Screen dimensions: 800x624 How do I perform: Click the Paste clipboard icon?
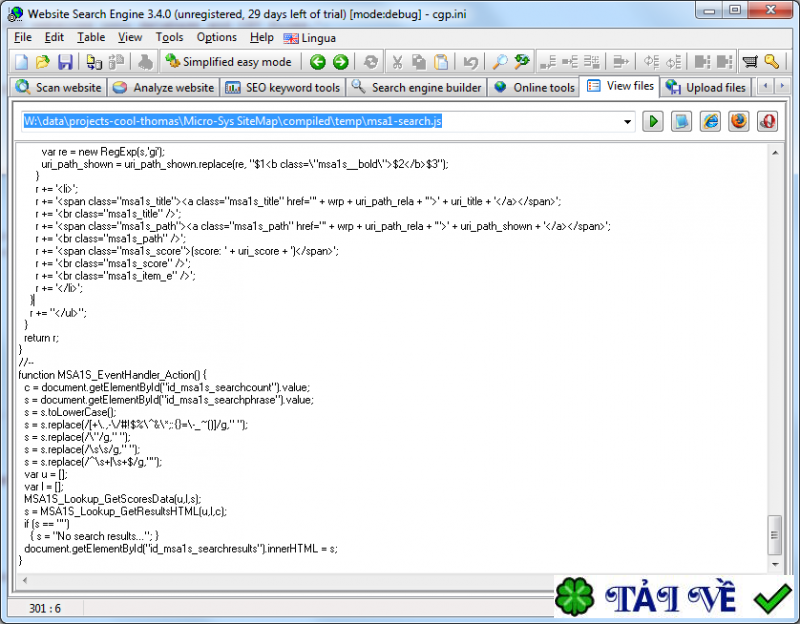tap(441, 62)
